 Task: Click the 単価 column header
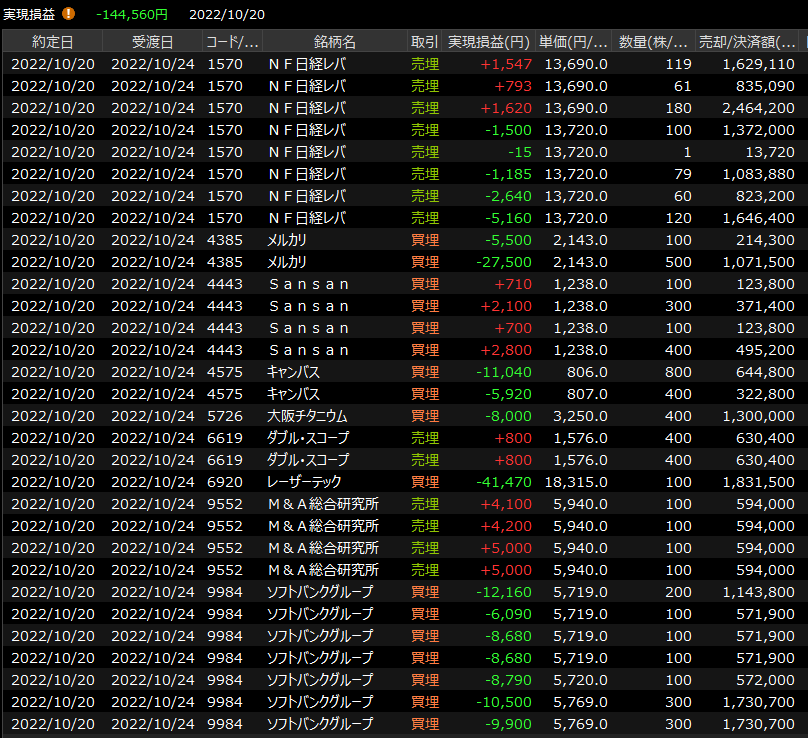click(573, 41)
